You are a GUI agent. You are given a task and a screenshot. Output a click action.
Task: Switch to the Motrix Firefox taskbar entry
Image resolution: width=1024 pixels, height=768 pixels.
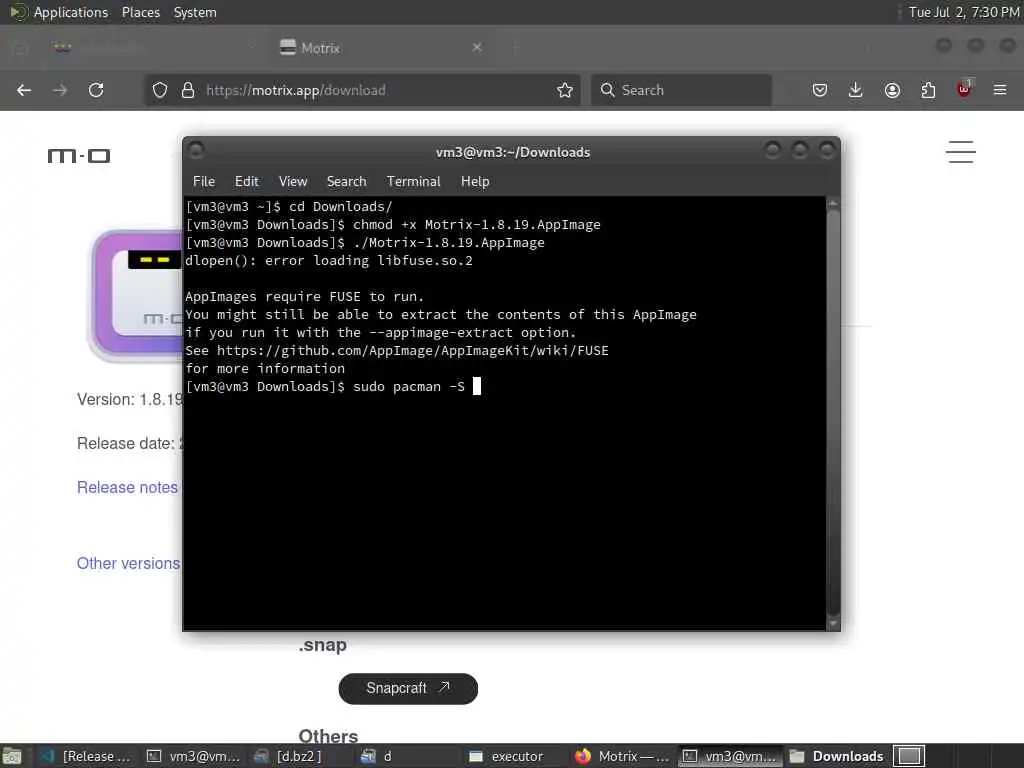point(622,756)
